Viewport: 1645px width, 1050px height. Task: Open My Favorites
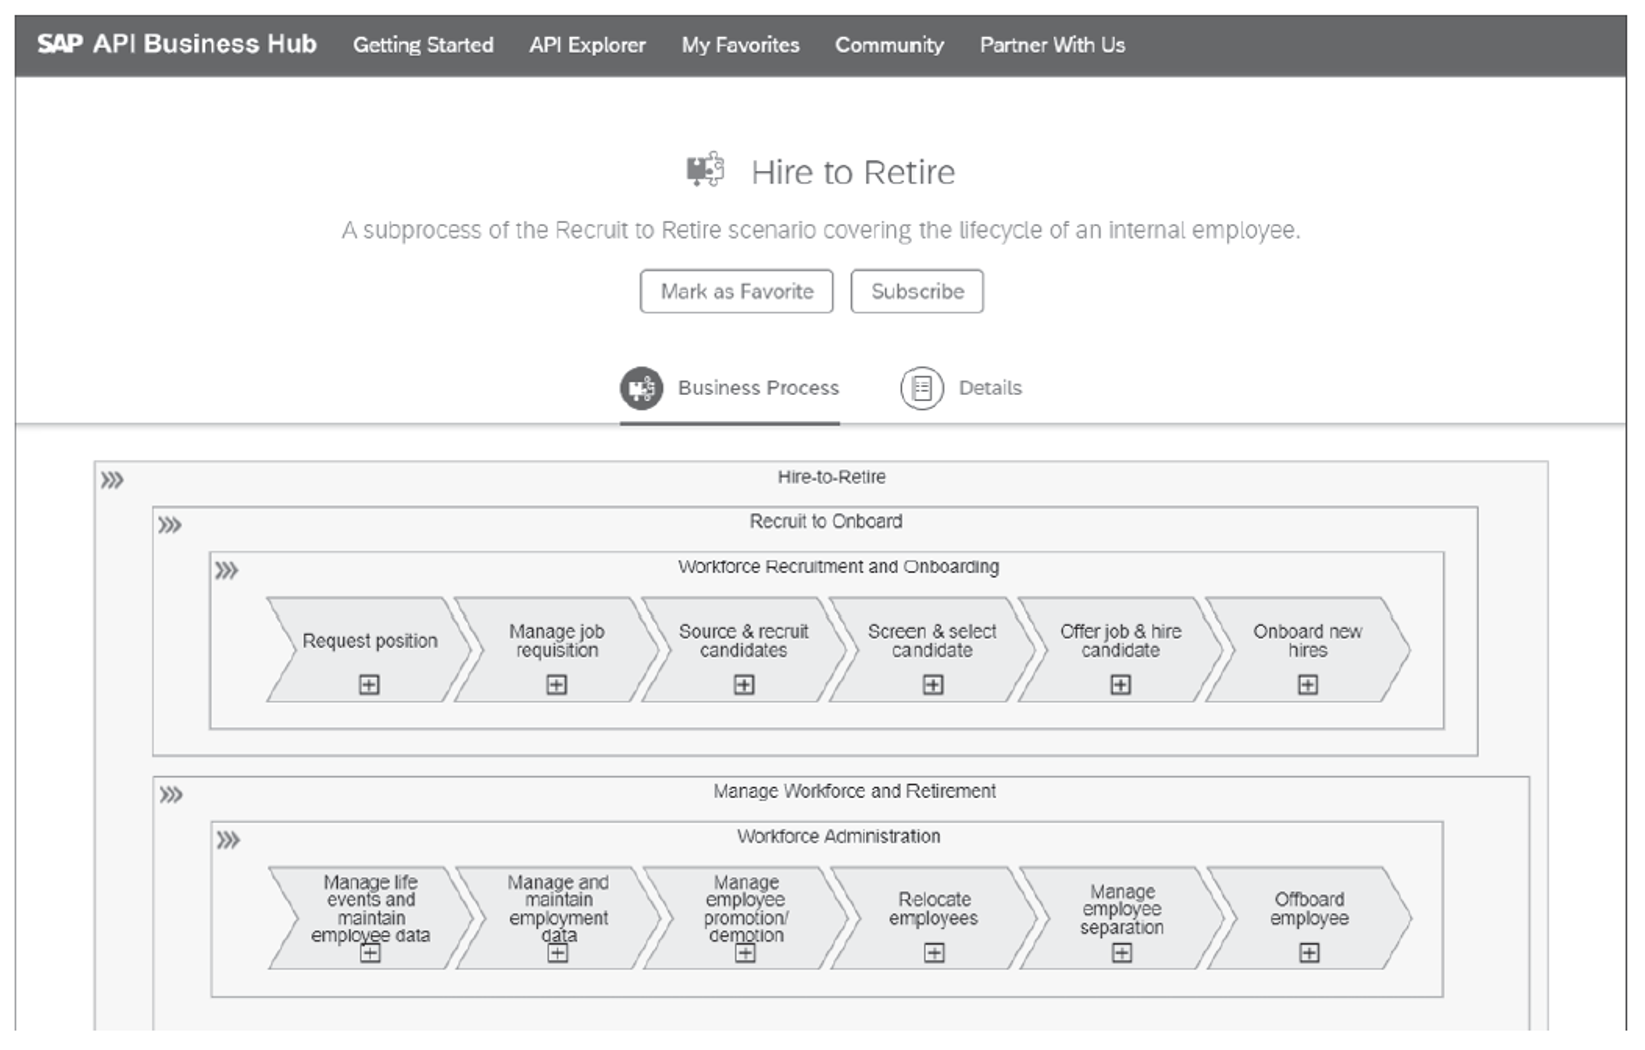pyautogui.click(x=741, y=45)
